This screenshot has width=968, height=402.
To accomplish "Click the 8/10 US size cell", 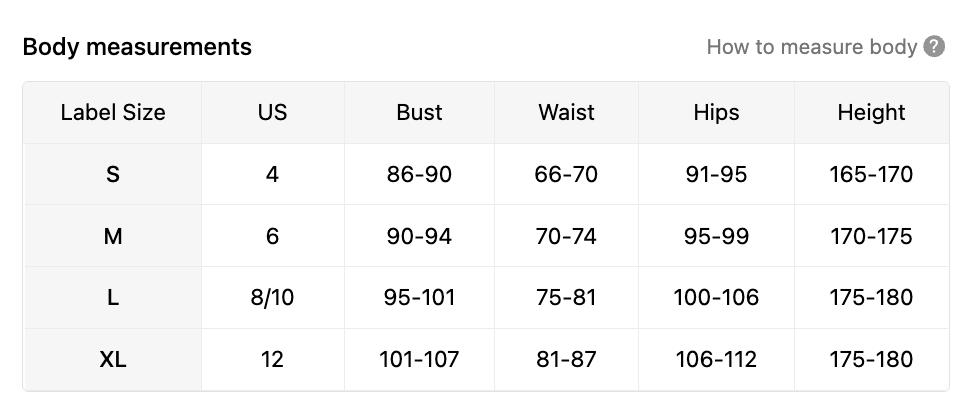I will 272,298.
